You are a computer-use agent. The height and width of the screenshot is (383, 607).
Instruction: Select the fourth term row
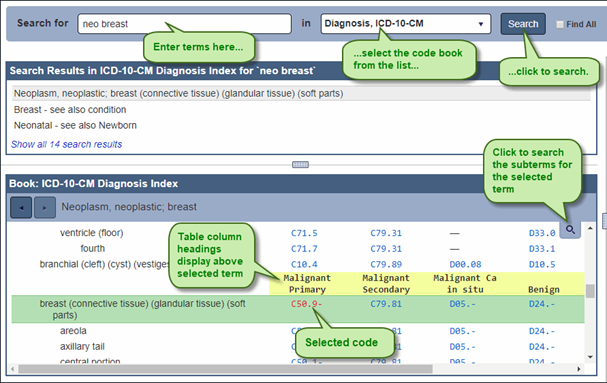[93, 248]
